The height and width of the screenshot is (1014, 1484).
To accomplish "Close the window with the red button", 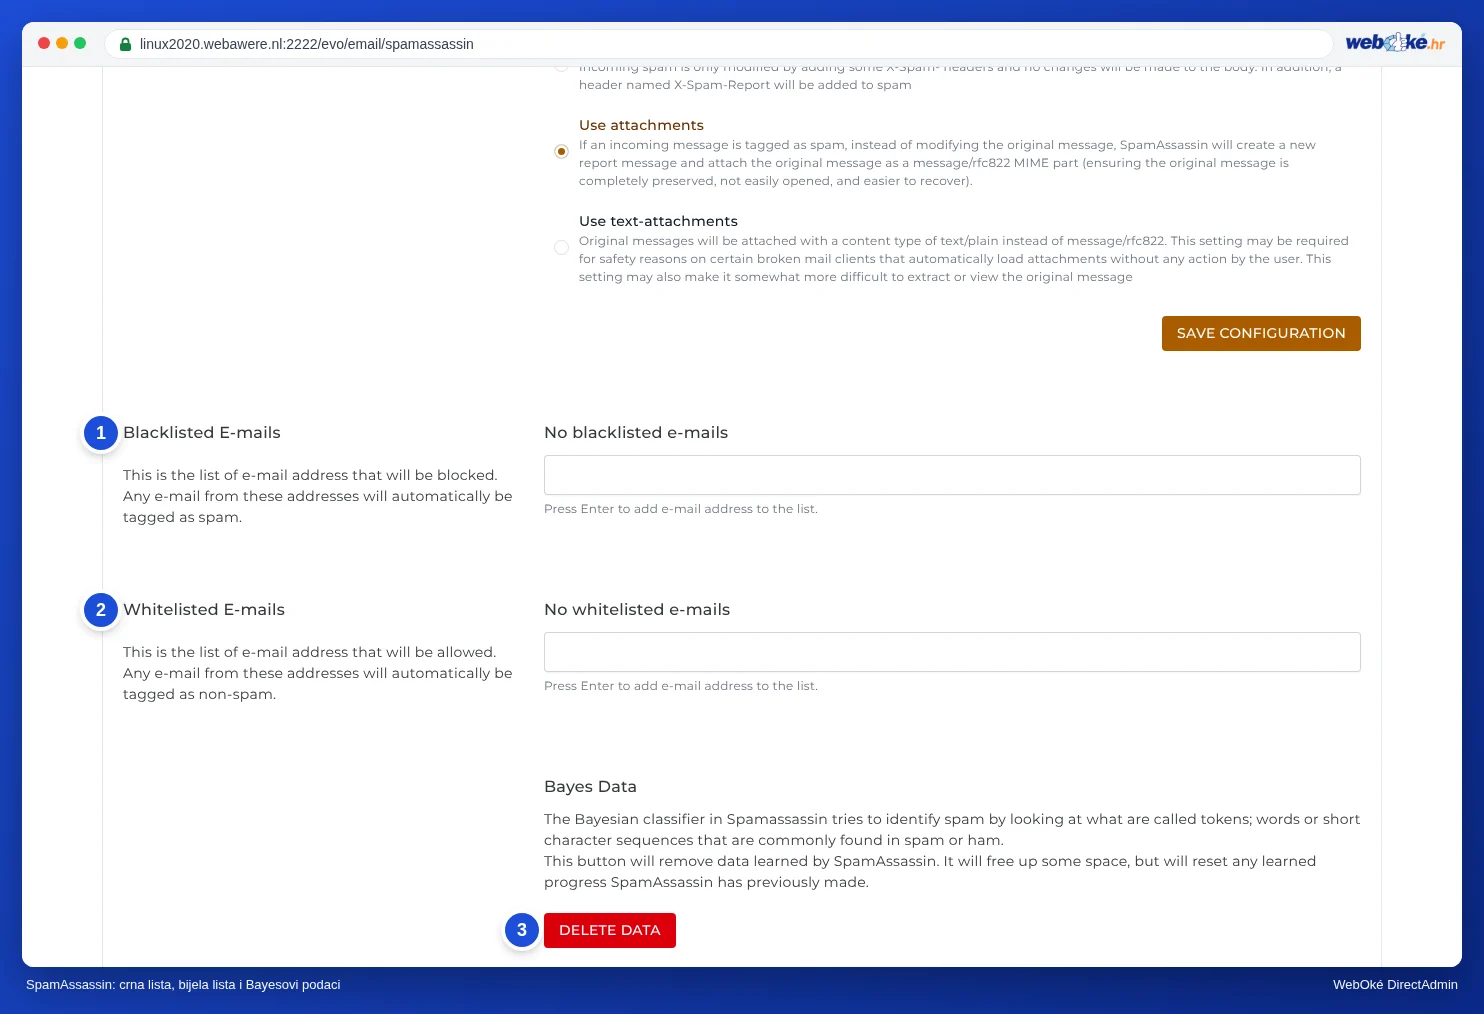I will [x=44, y=43].
